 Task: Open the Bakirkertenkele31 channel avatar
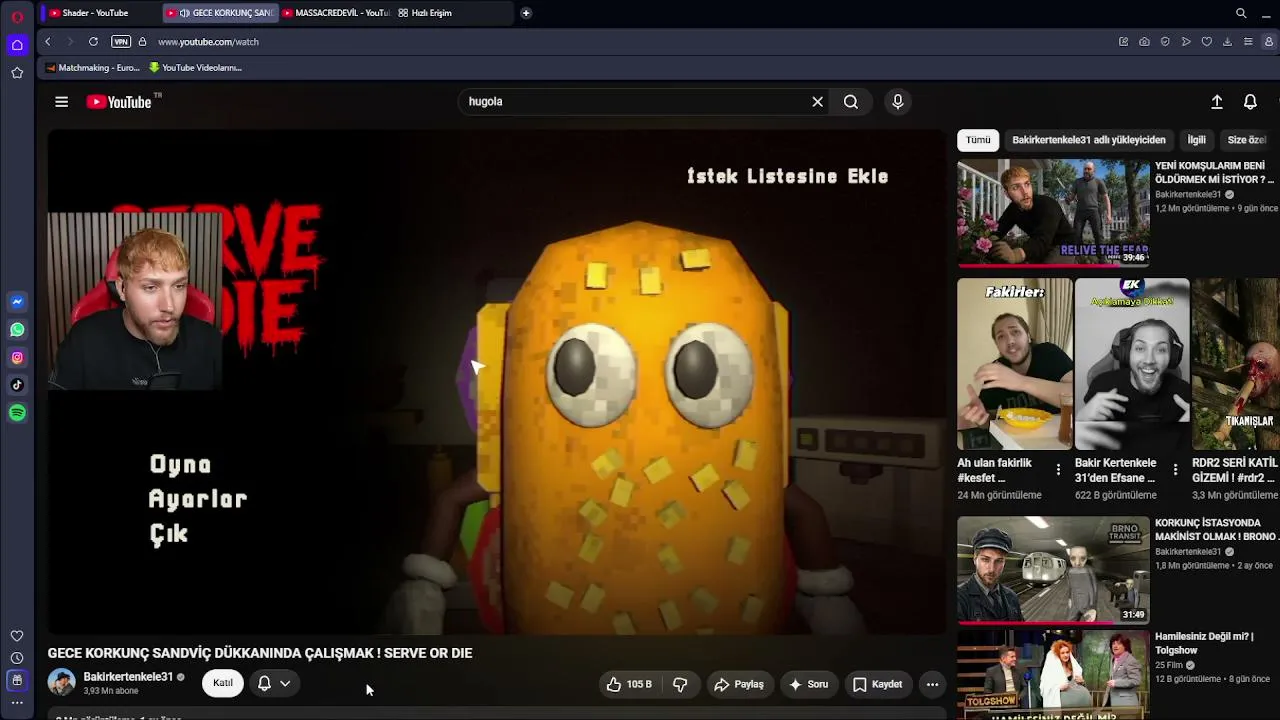pyautogui.click(x=62, y=683)
